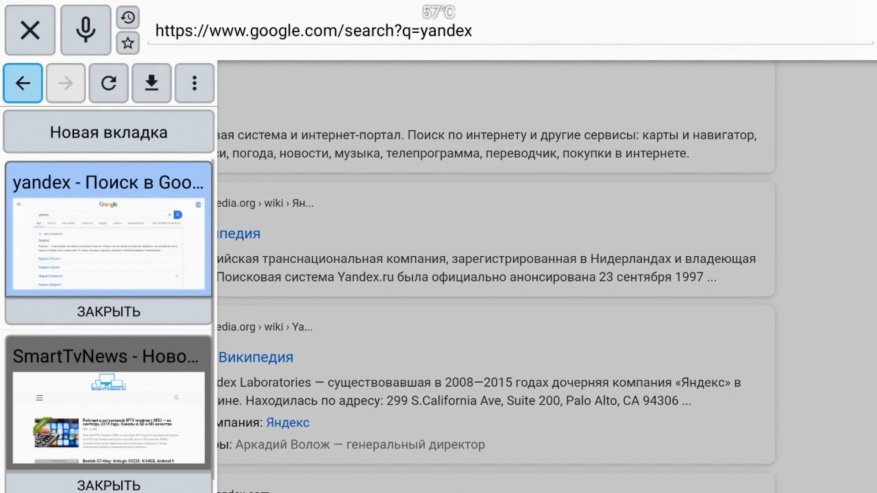Close SmartTvNews tab with ЗАКРЫТЬ
Image resolution: width=877 pixels, height=493 pixels.
point(109,483)
